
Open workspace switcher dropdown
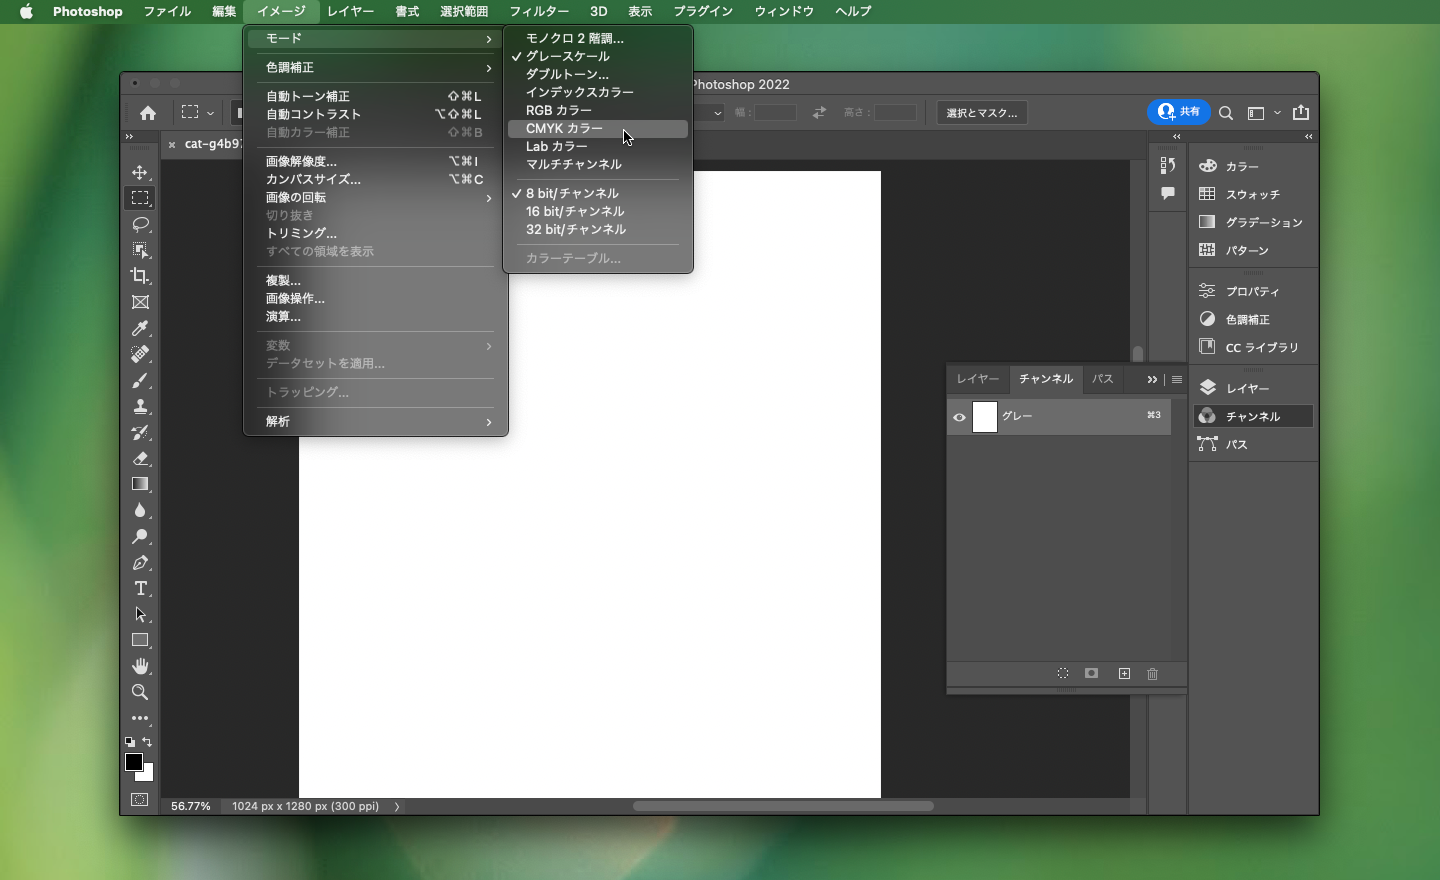click(1264, 113)
